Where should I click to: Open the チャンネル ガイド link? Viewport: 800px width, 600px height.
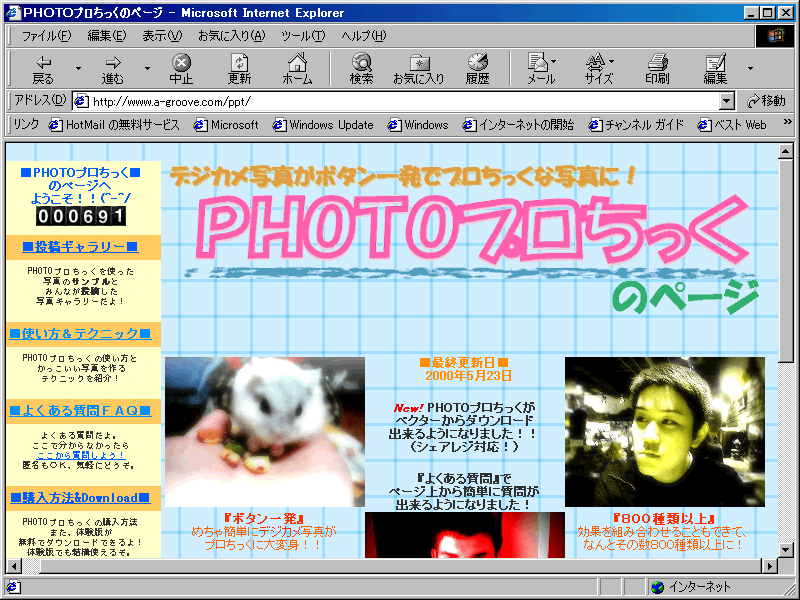coord(636,125)
